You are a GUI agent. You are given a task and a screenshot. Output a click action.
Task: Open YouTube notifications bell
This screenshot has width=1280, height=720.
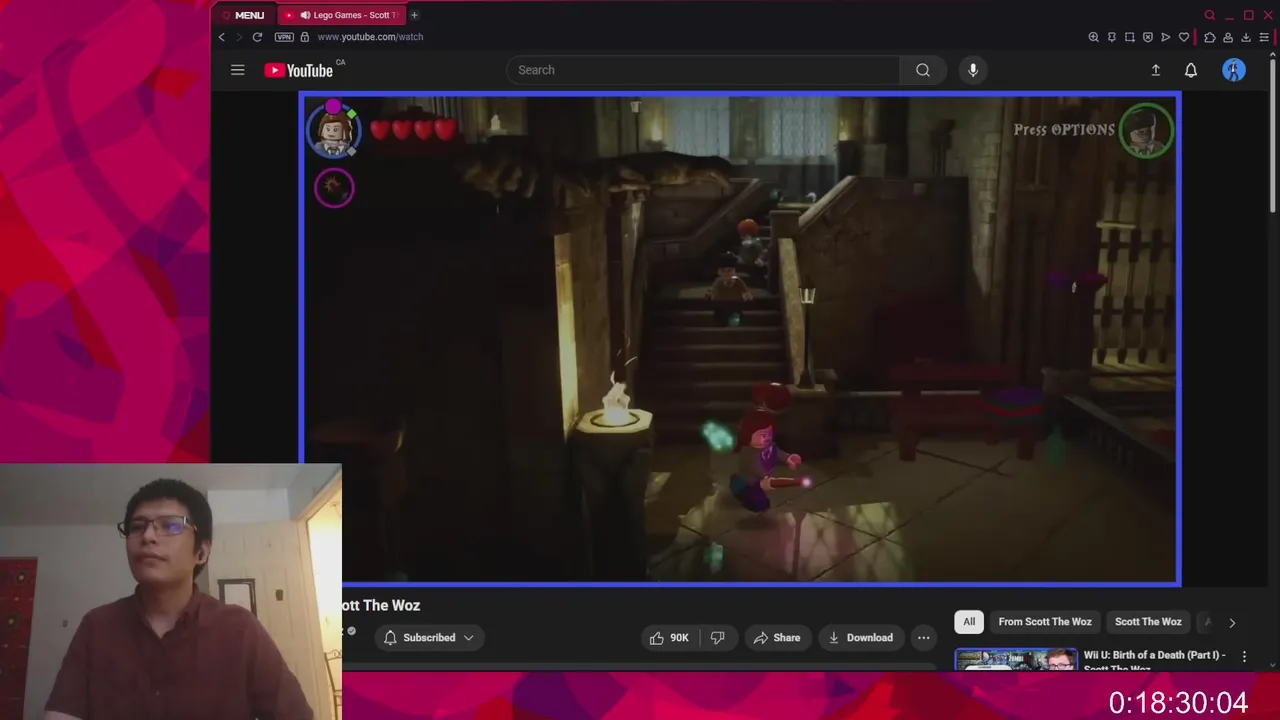(x=1191, y=70)
